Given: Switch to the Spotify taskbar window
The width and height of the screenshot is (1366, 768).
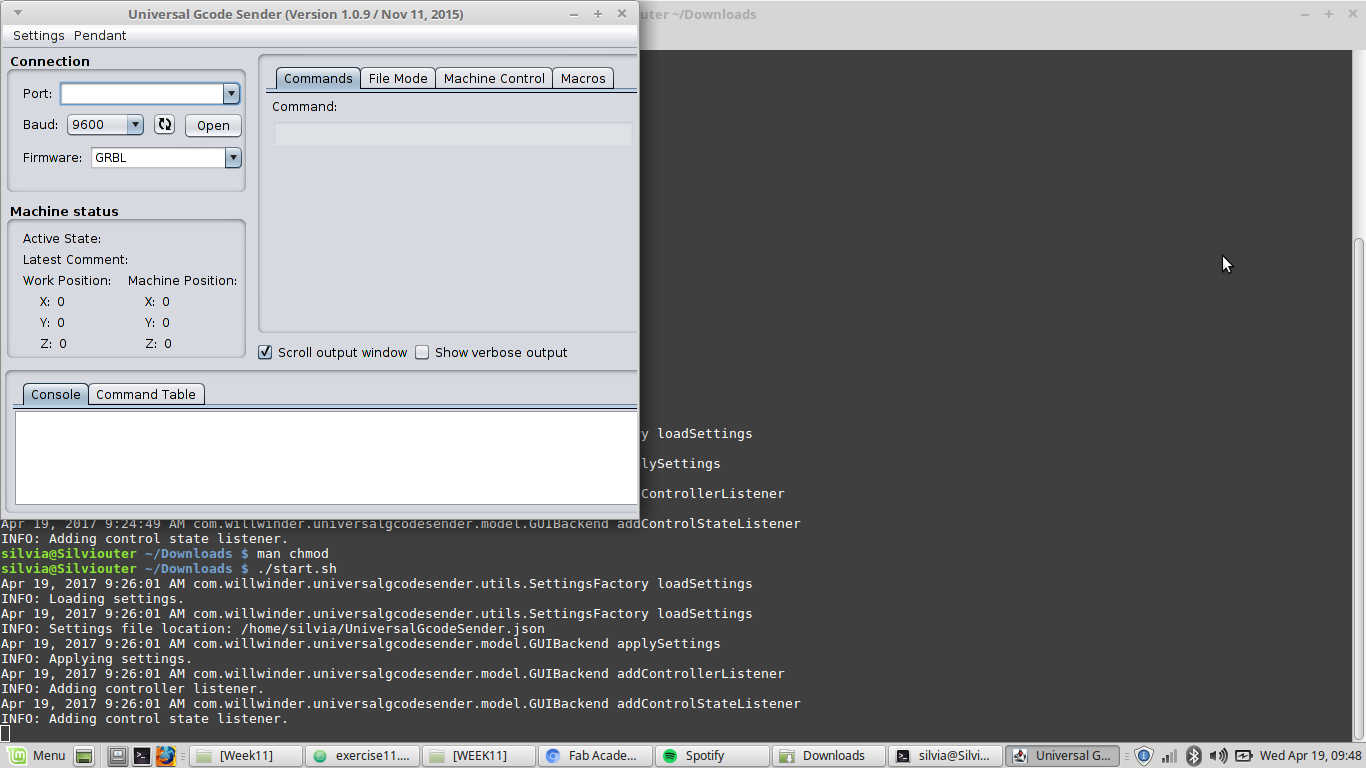Looking at the screenshot, I should [712, 756].
